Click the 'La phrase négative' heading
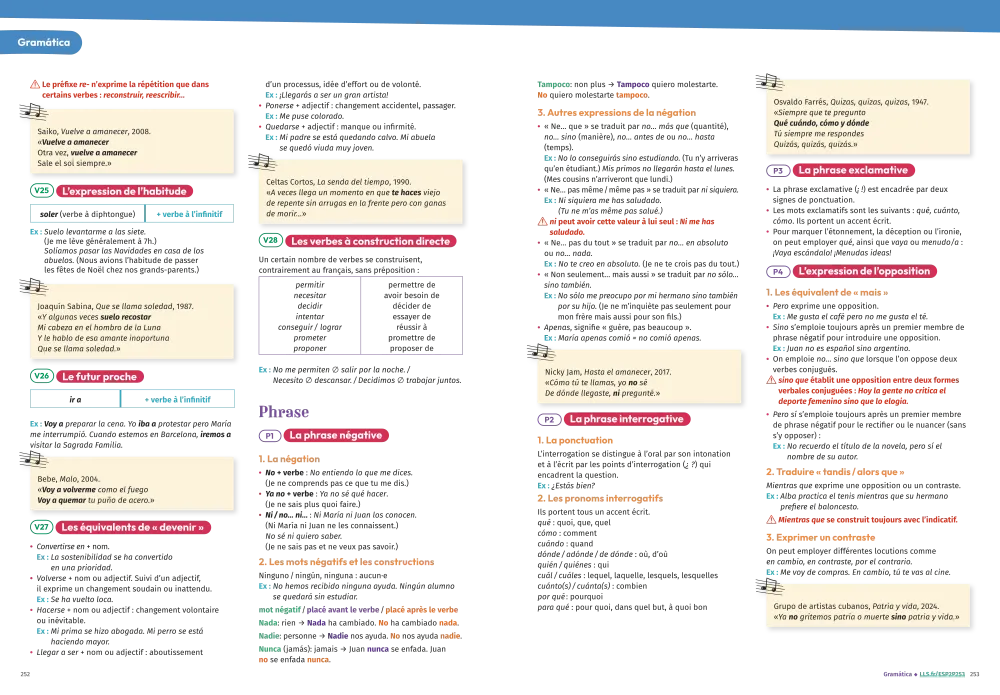The width and height of the screenshot is (1000, 695). (x=335, y=436)
